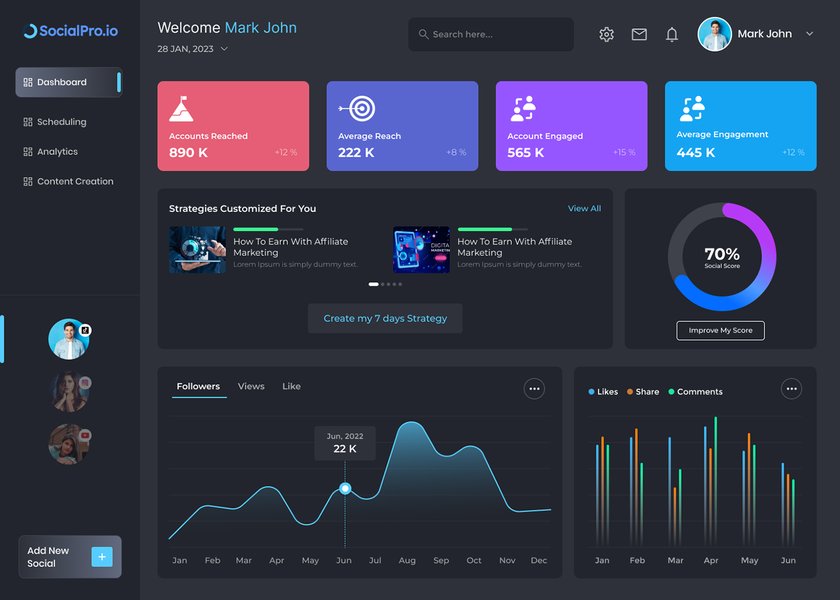This screenshot has height=600, width=840.
Task: Click Create my 7 days Strategy
Action: pyautogui.click(x=385, y=318)
